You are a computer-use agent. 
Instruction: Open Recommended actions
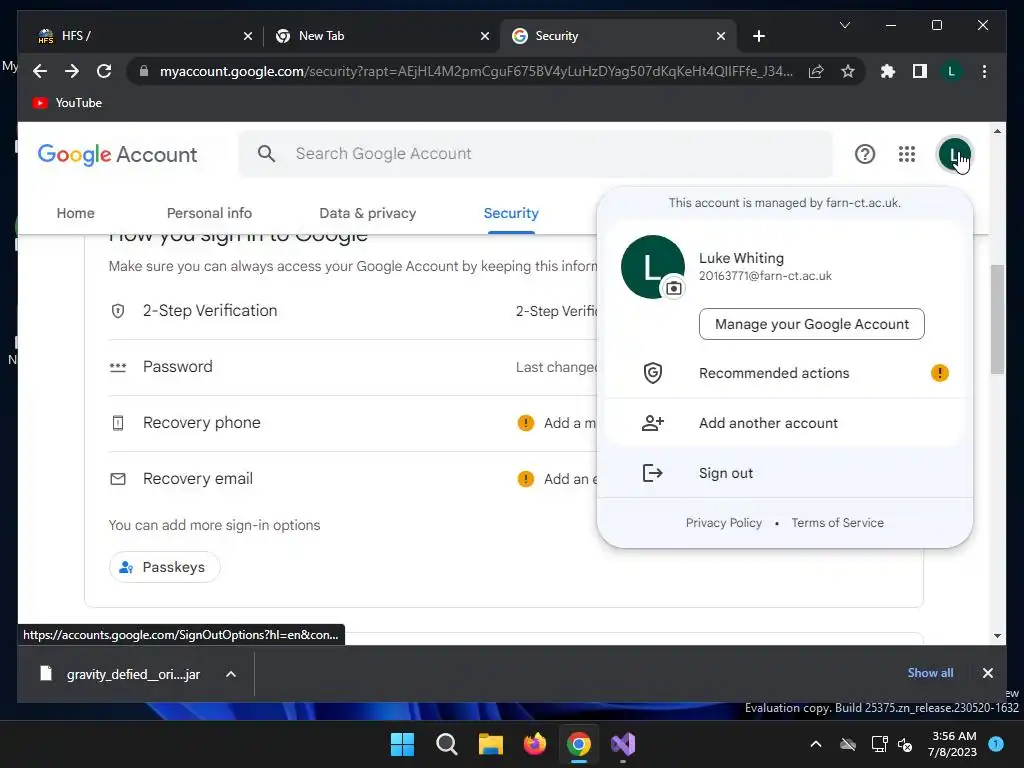tap(785, 373)
